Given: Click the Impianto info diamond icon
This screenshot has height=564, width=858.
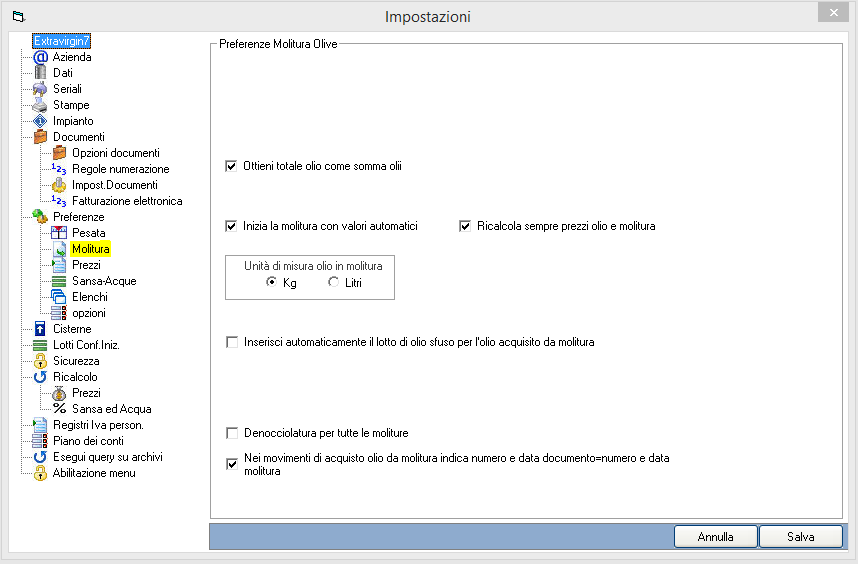Looking at the screenshot, I should click(x=40, y=121).
